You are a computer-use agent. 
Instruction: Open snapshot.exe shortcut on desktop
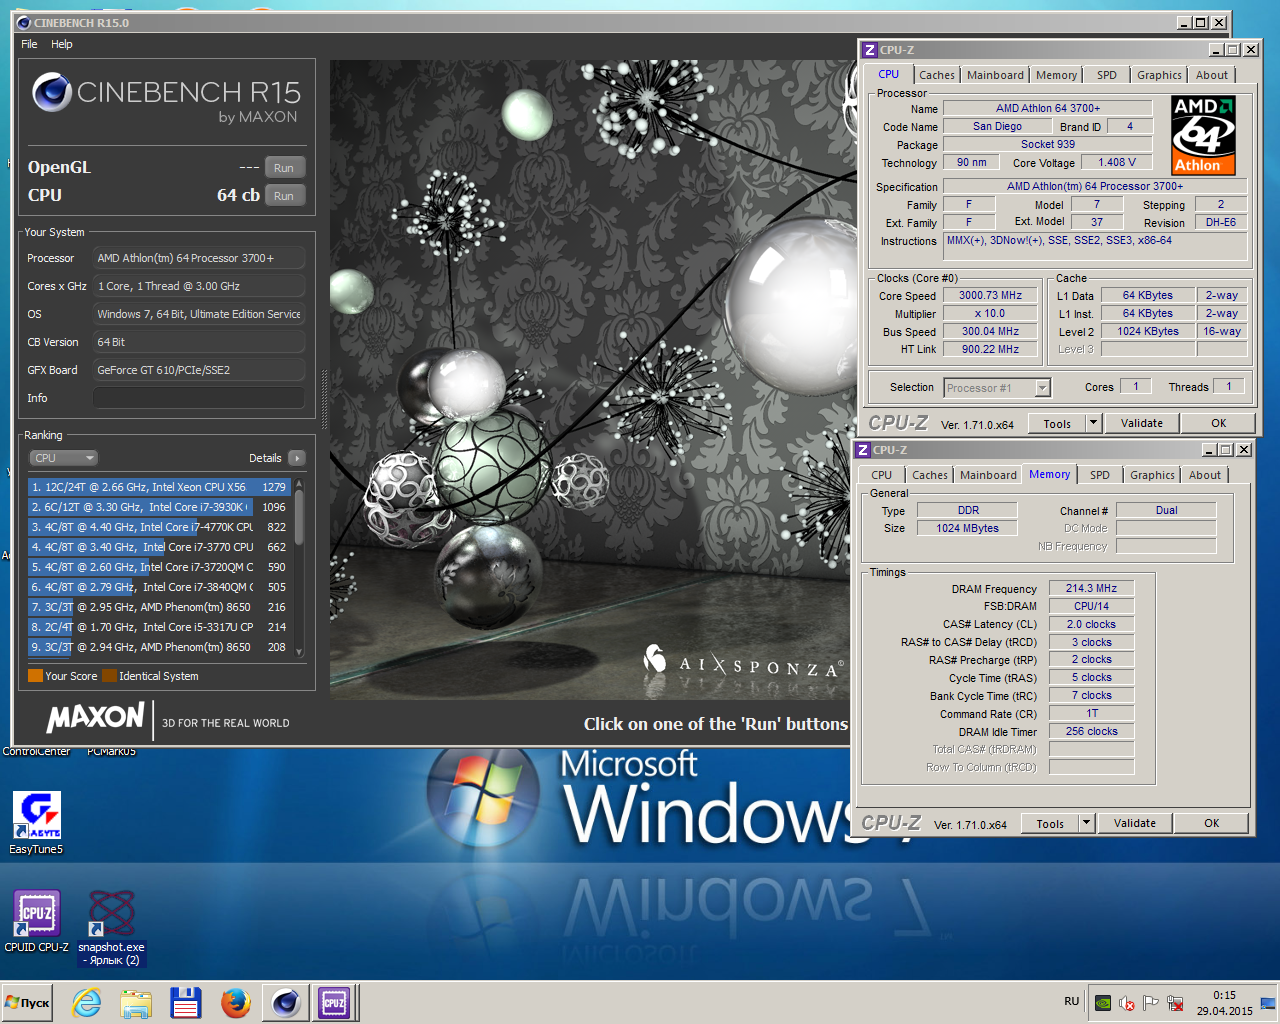point(111,928)
